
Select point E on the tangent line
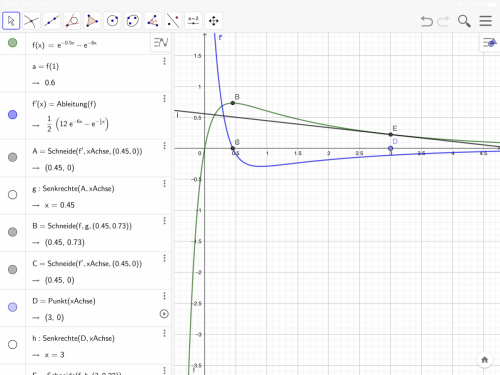tap(391, 134)
